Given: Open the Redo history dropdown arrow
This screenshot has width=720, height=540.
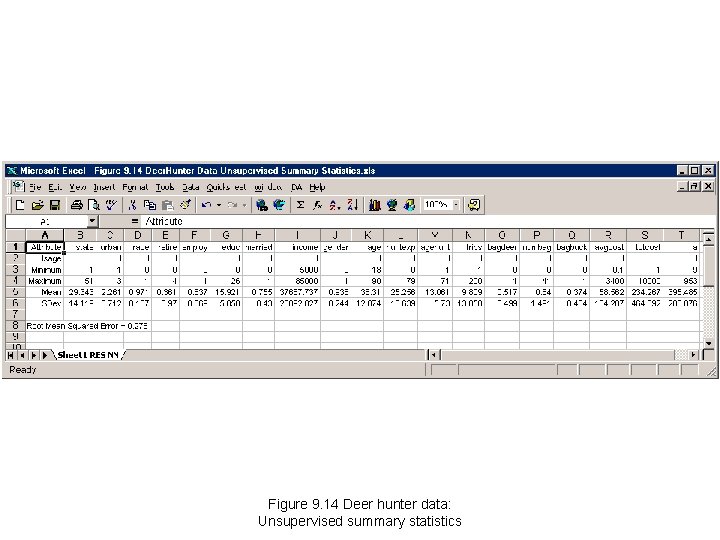Looking at the screenshot, I should pyautogui.click(x=244, y=205).
